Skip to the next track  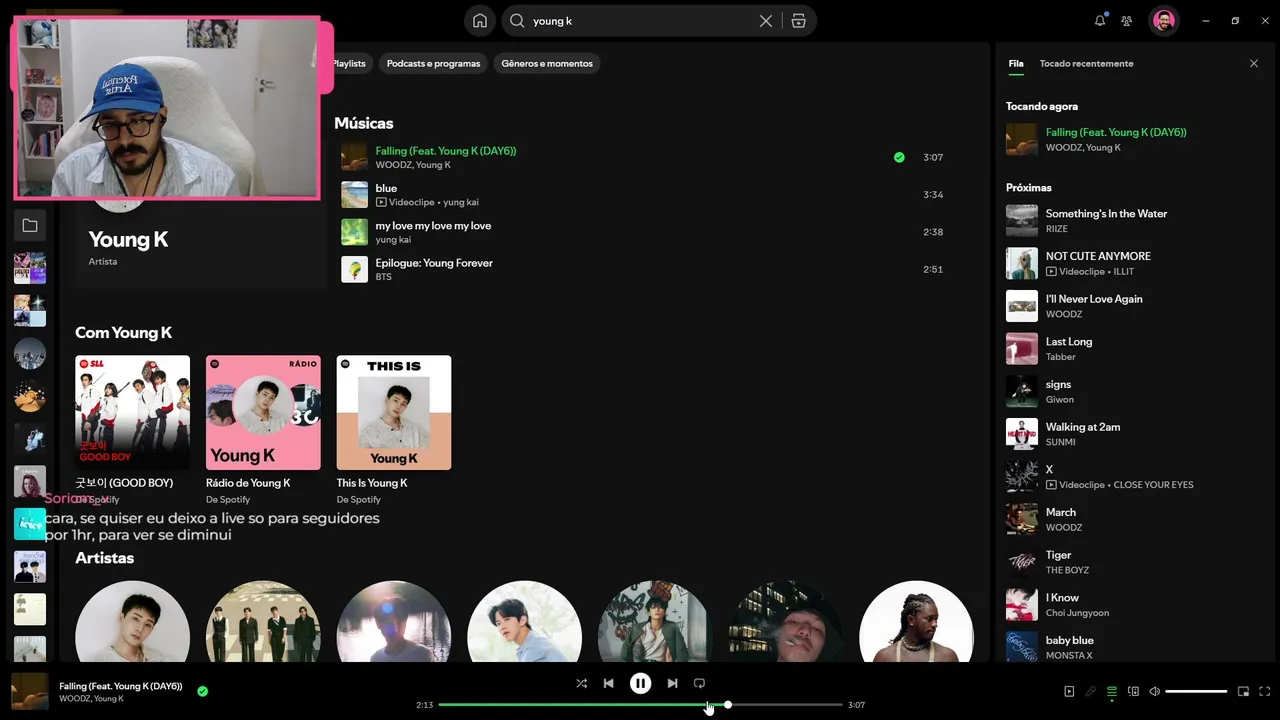tap(672, 684)
